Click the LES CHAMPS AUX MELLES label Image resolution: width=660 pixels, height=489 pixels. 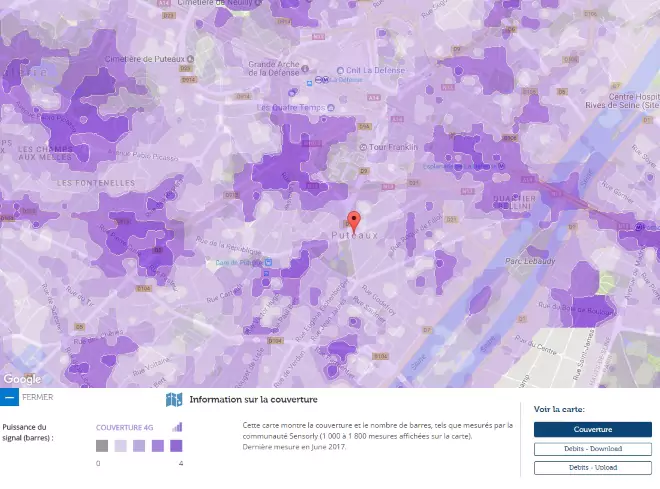[x=45, y=153]
